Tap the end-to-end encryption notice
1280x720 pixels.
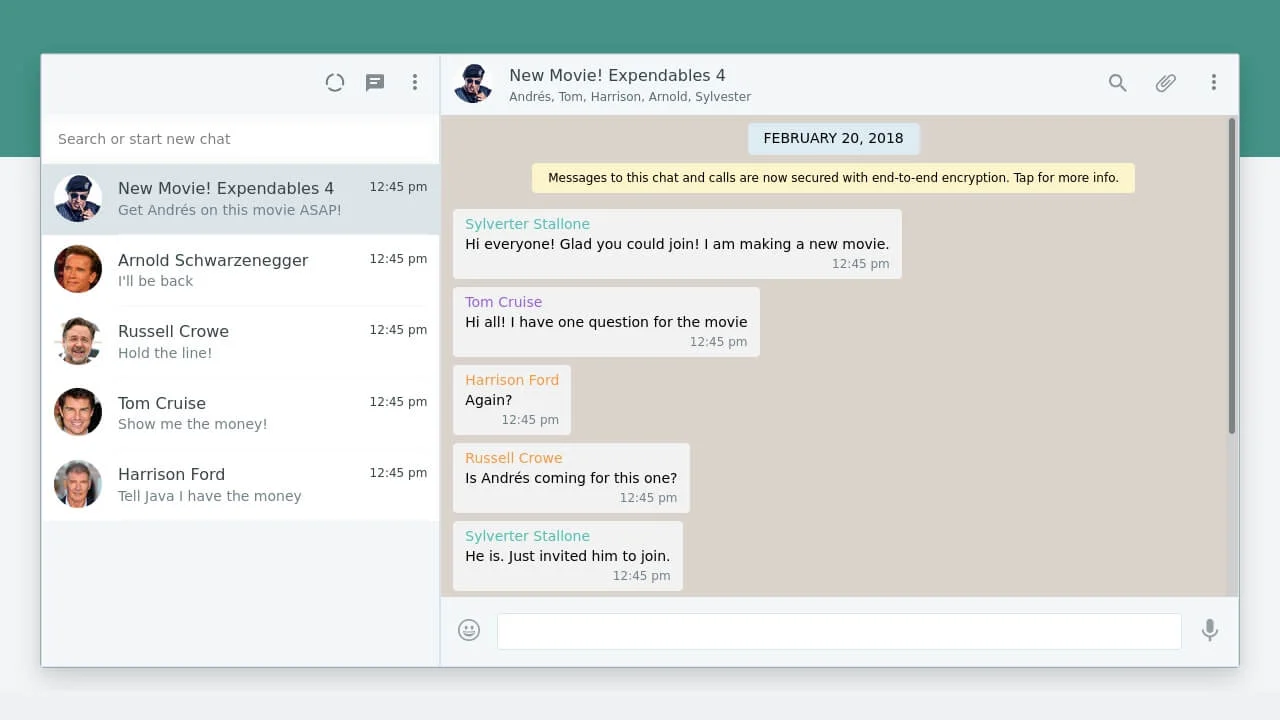tap(833, 177)
